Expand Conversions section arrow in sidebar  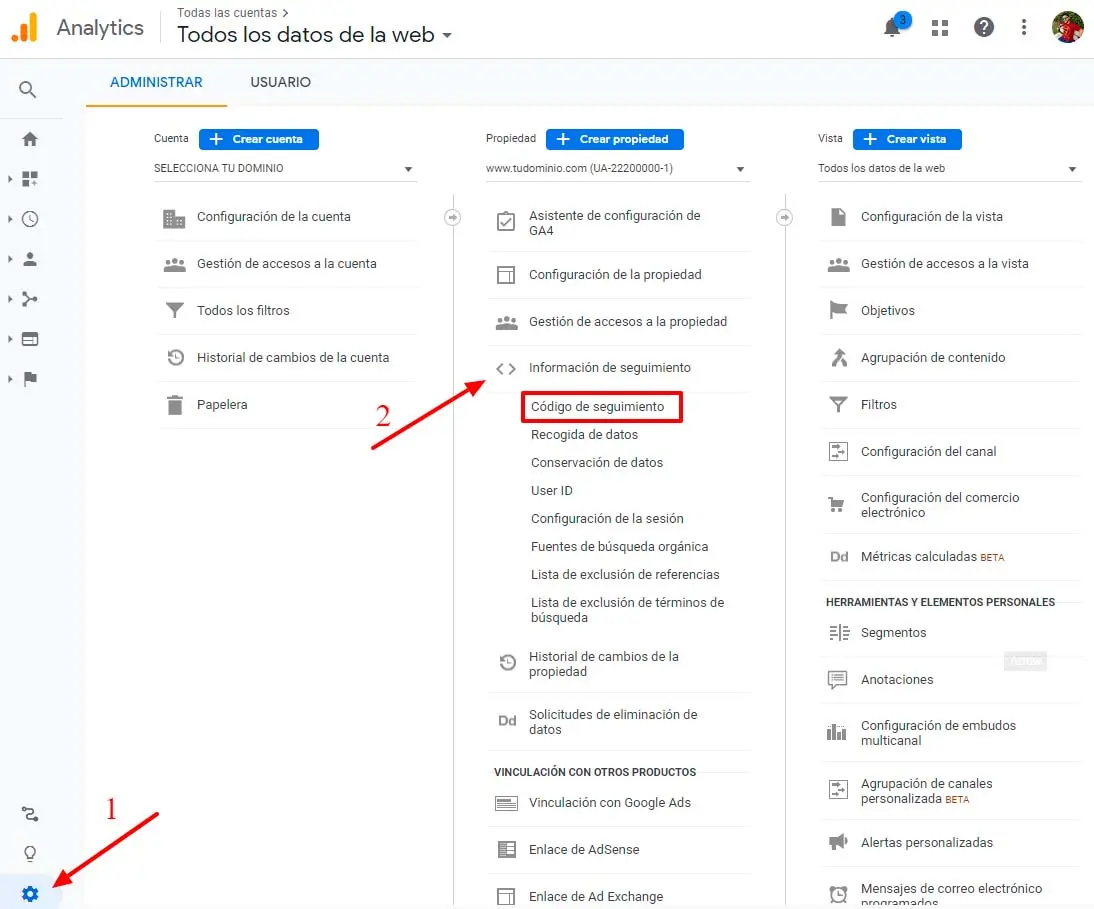[10, 379]
